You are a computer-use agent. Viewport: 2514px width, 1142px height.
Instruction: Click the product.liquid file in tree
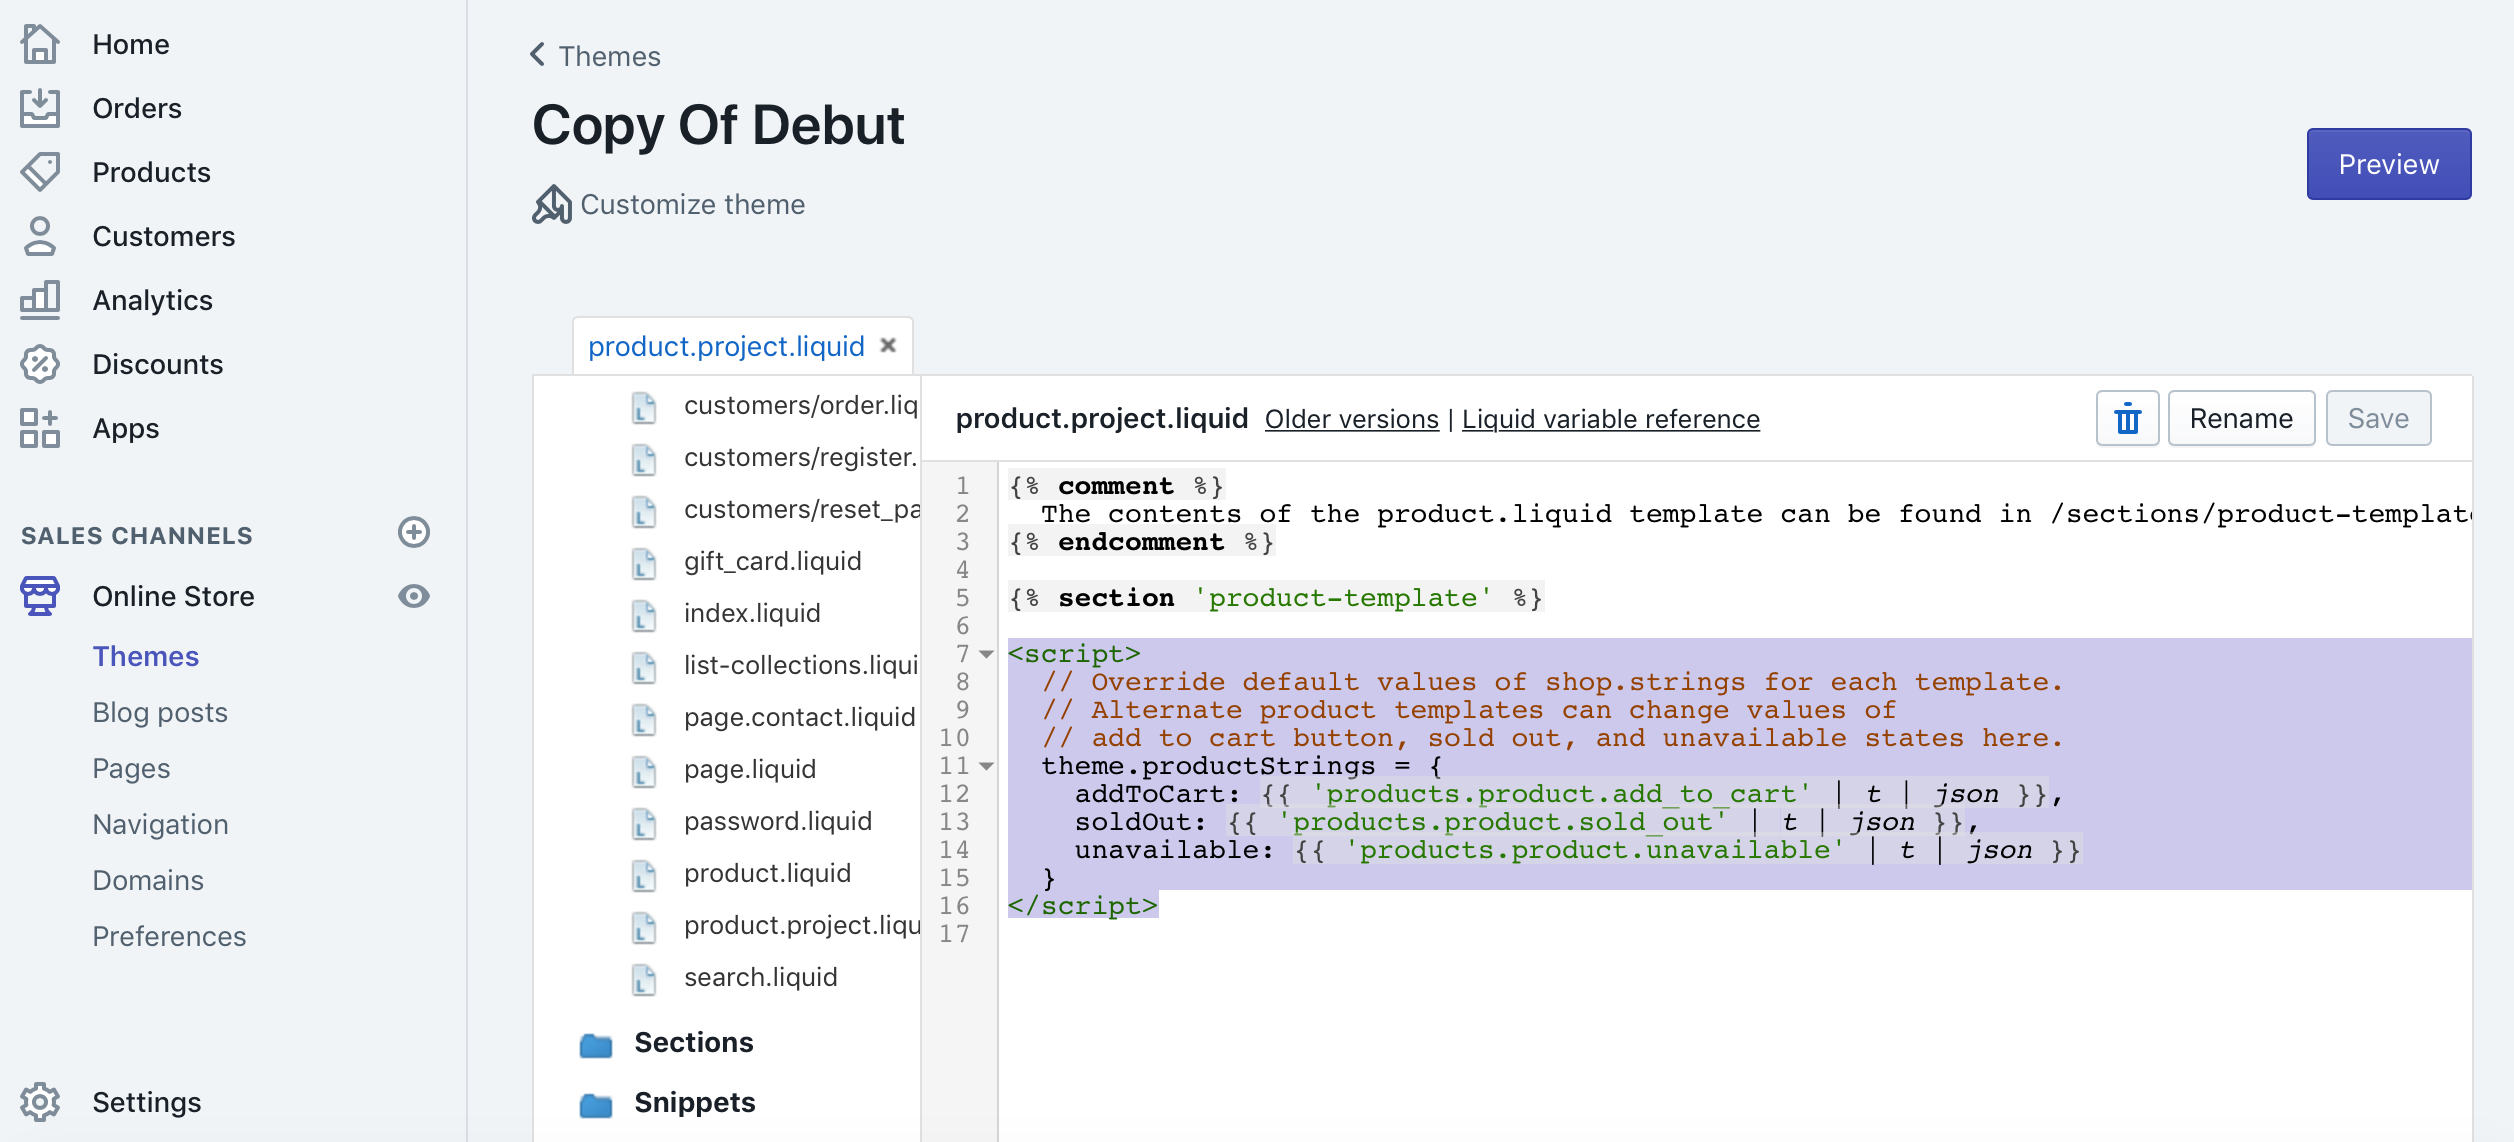click(768, 871)
